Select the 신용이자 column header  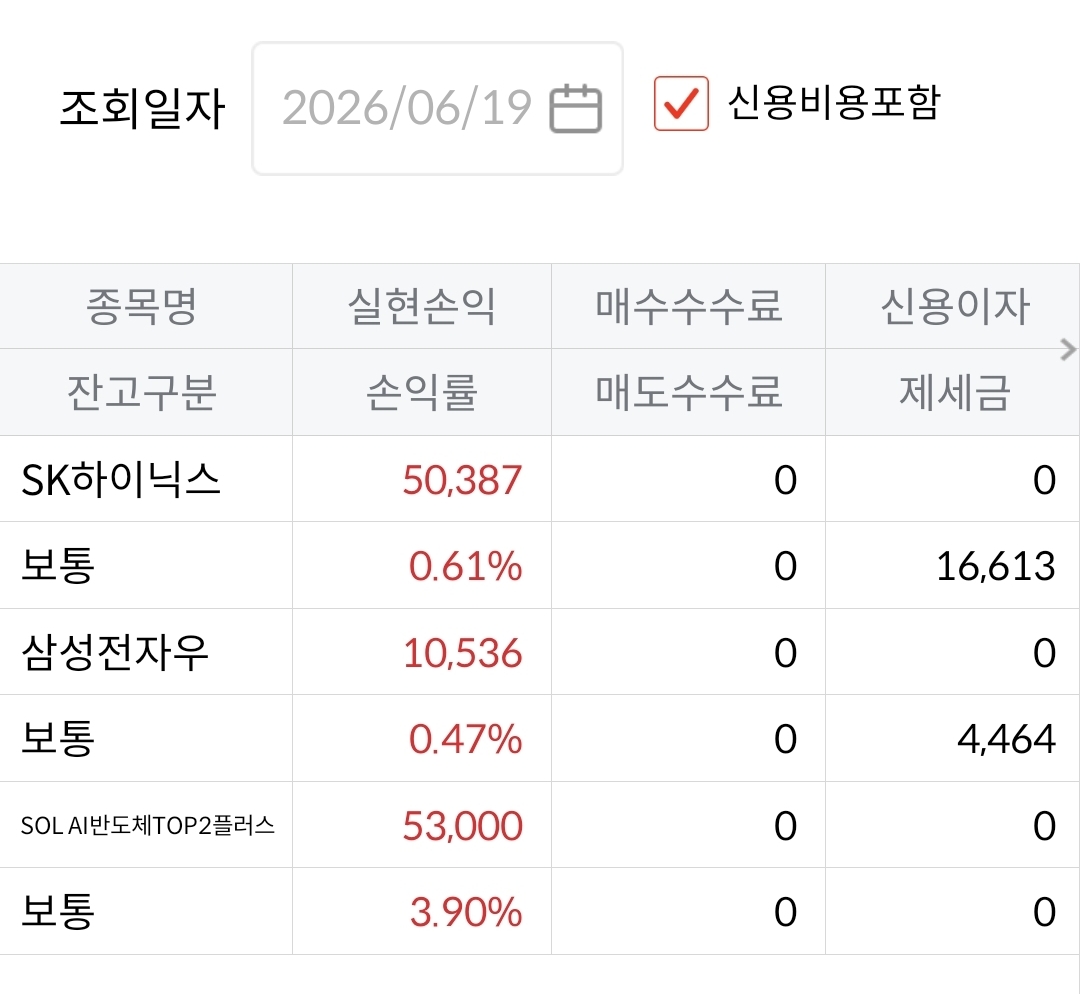pyautogui.click(x=955, y=307)
